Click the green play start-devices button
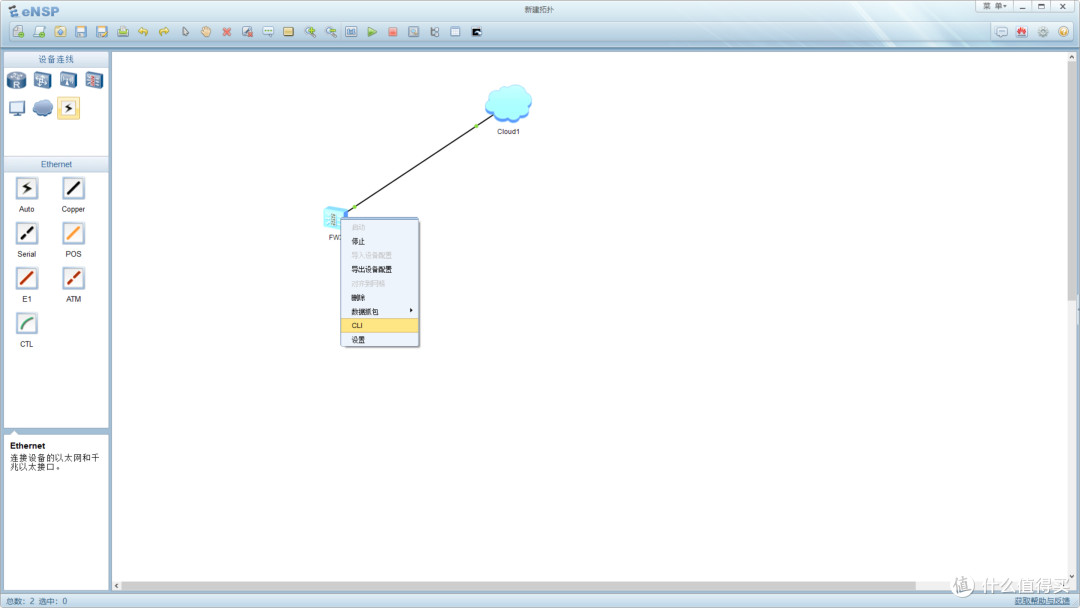The height and width of the screenshot is (608, 1080). (x=372, y=32)
